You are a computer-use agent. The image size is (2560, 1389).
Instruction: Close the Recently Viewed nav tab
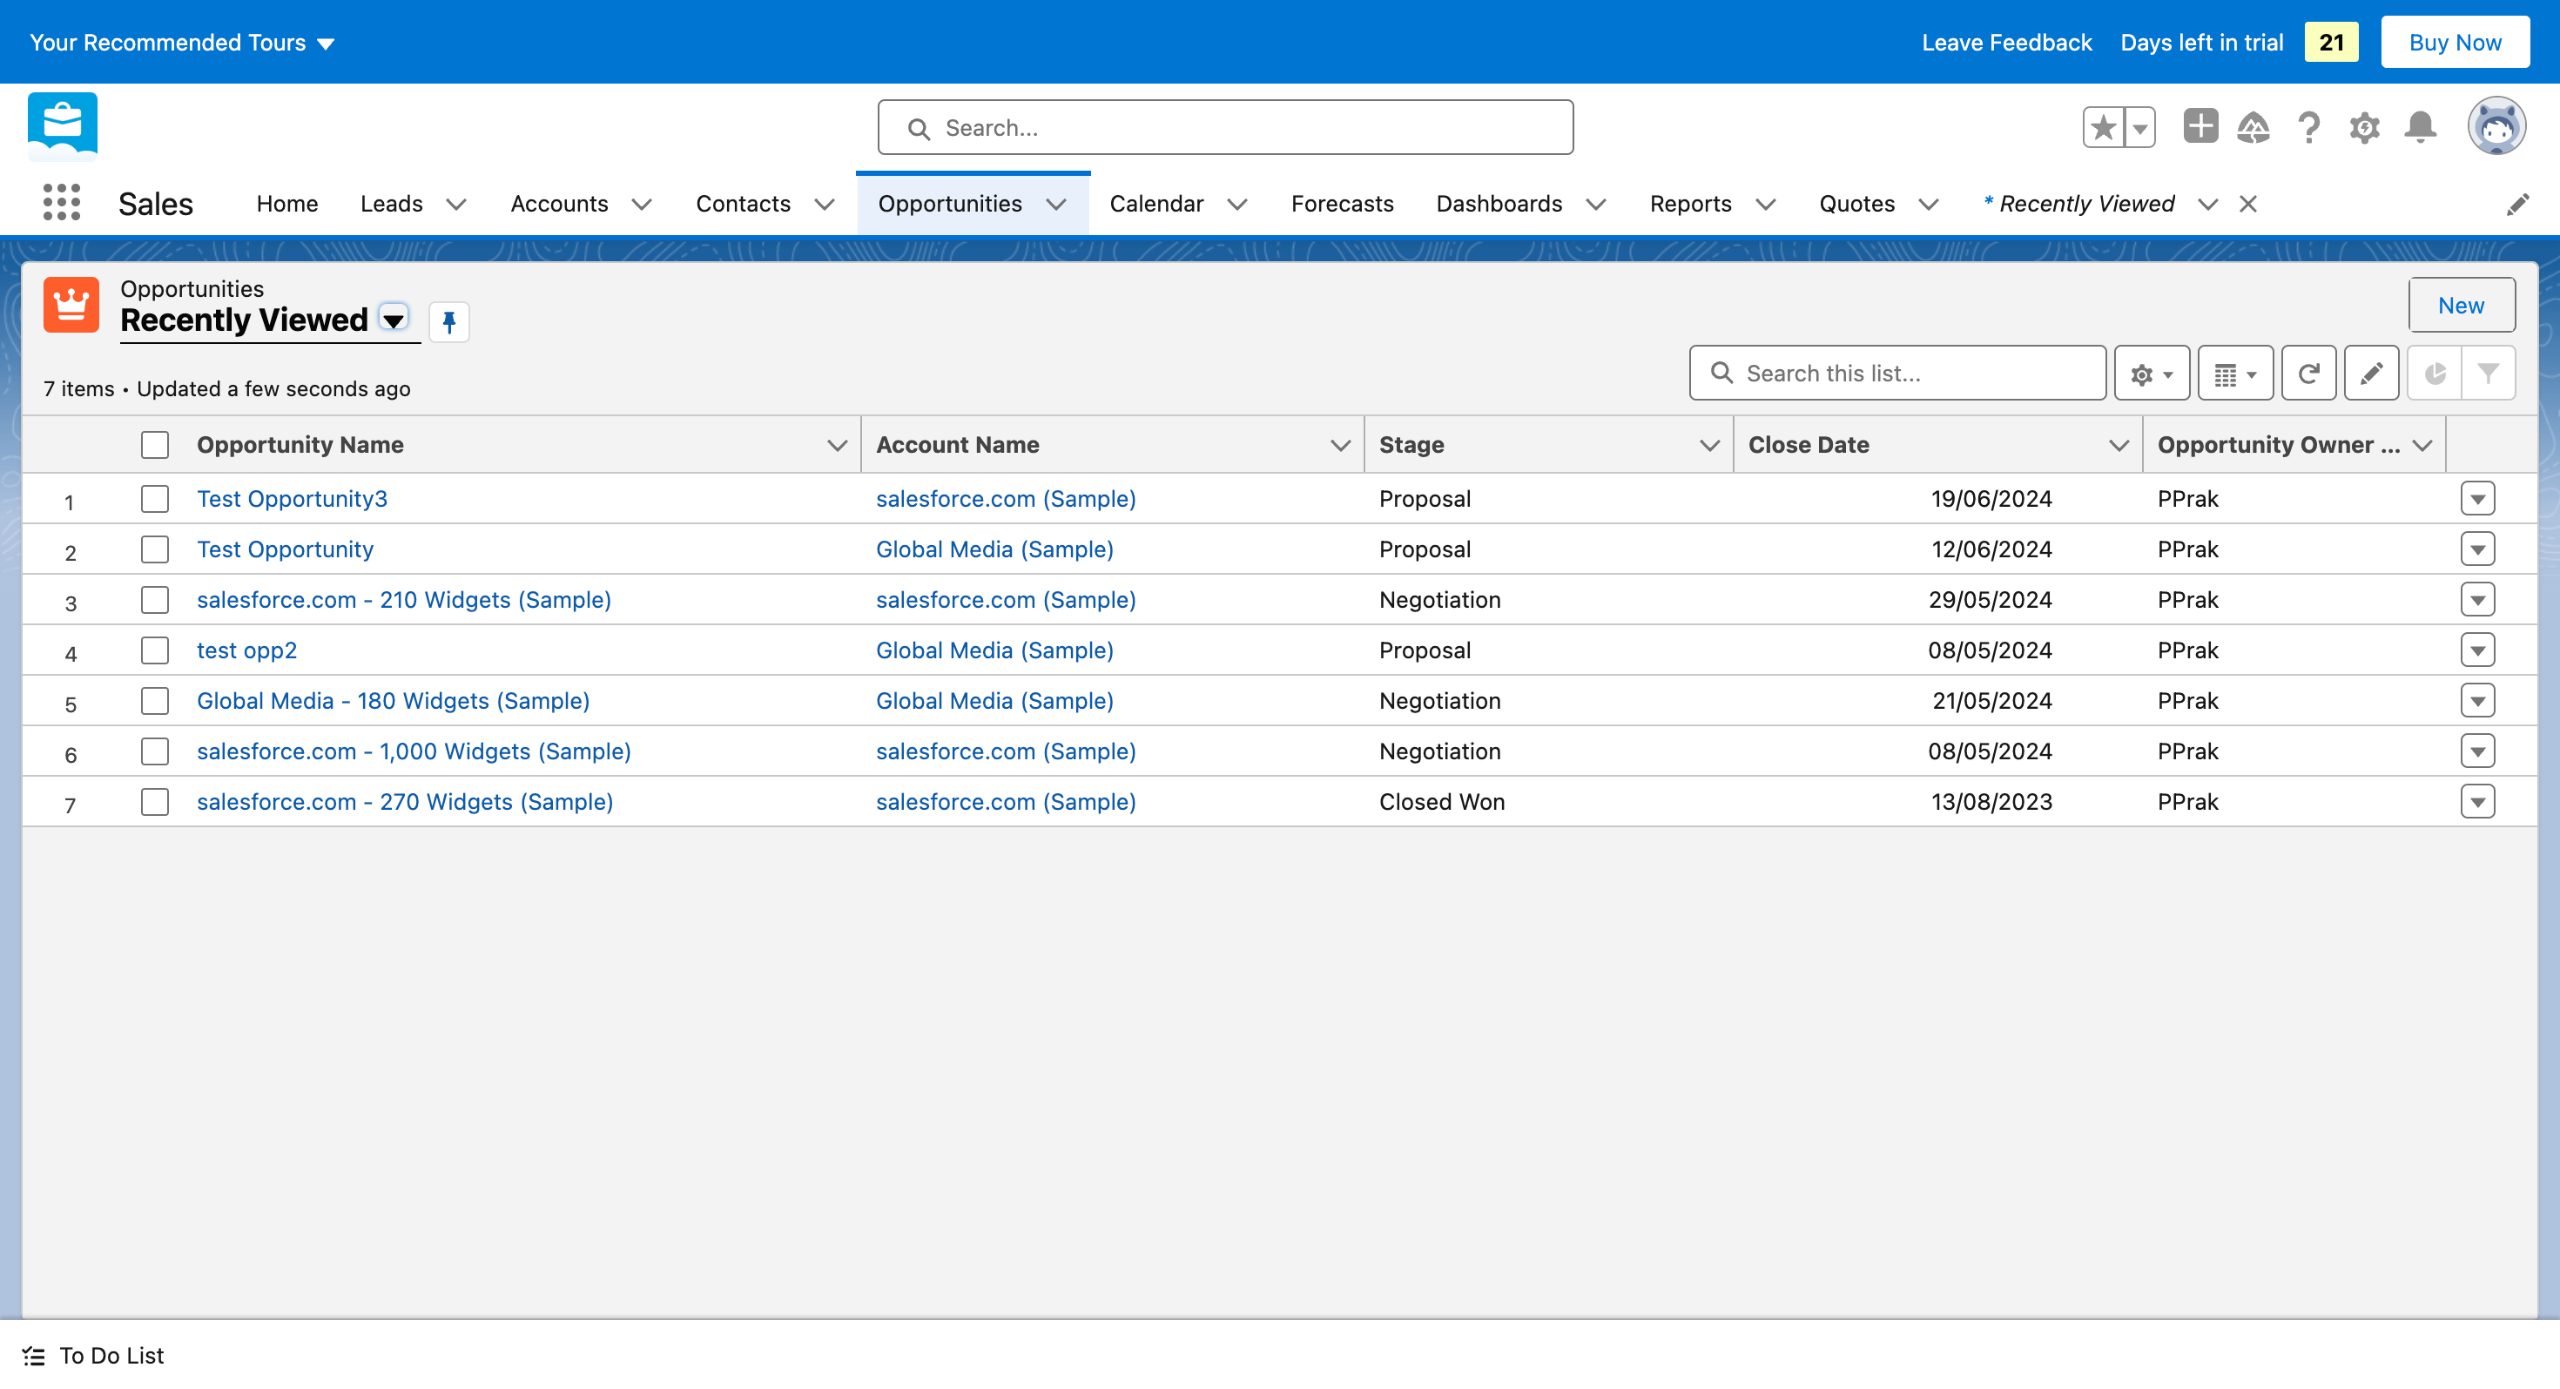pos(2248,204)
